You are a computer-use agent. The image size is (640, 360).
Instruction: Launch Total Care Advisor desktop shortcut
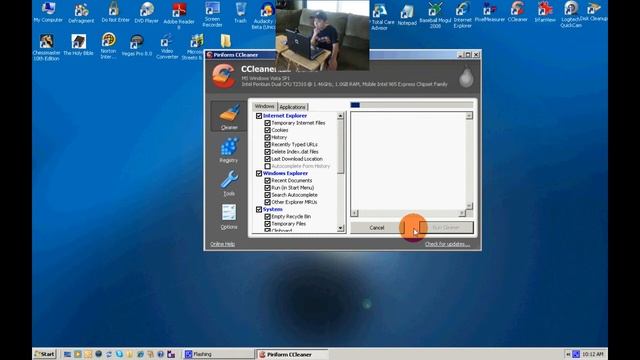point(381,17)
